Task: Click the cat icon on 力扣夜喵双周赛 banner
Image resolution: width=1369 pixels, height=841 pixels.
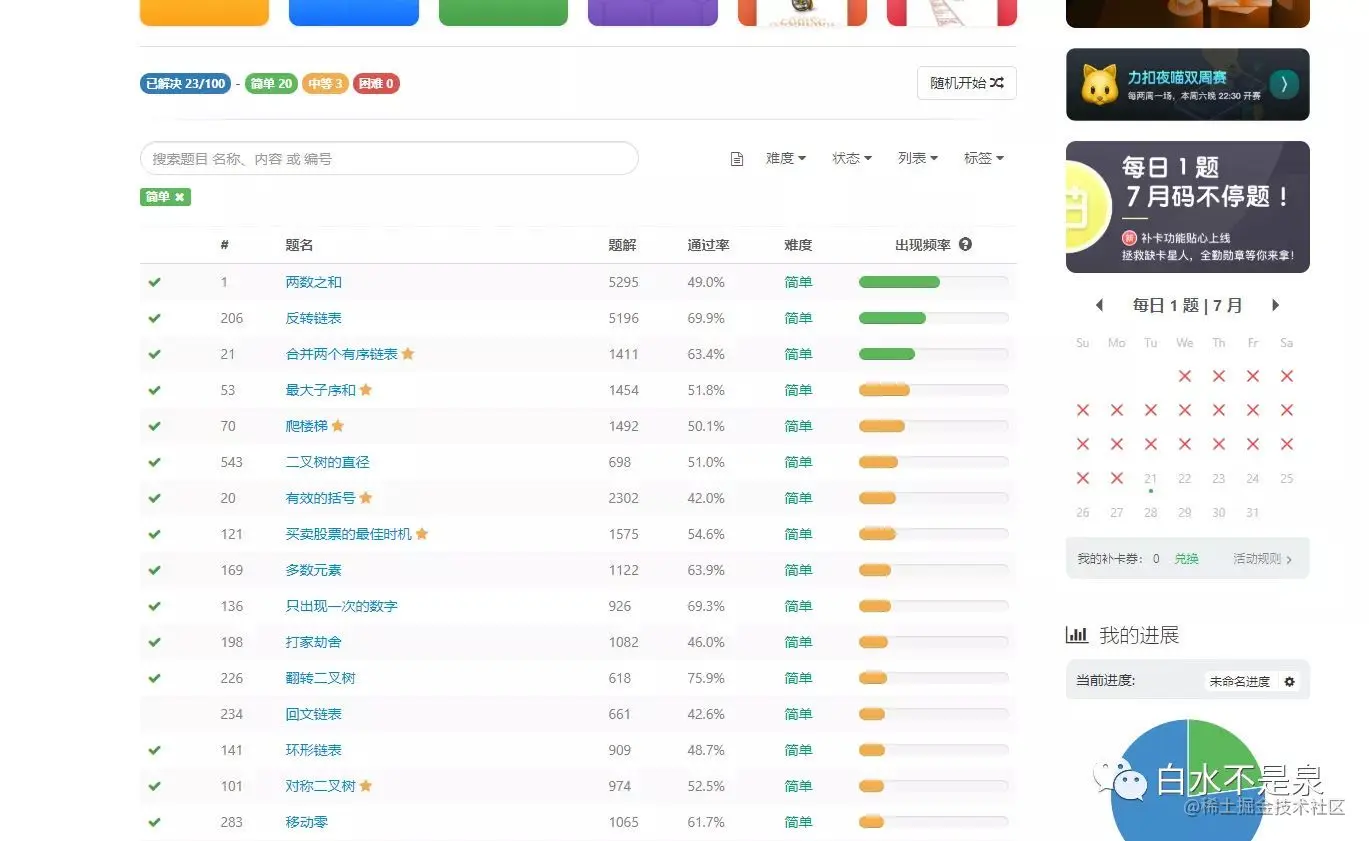Action: point(1099,85)
